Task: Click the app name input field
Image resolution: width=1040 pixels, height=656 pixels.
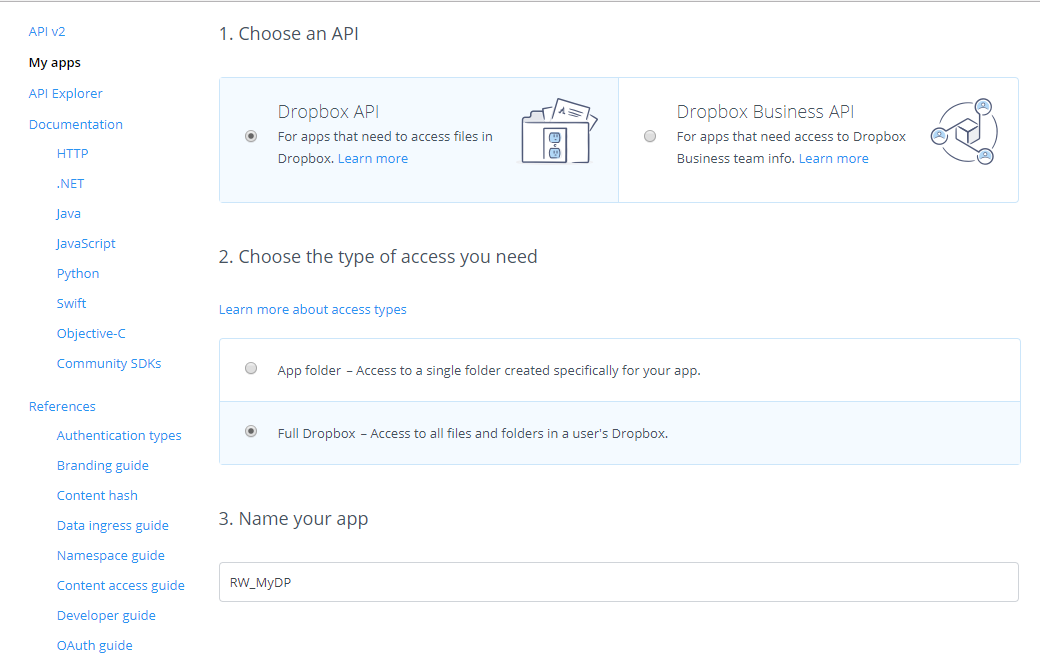Action: [618, 582]
